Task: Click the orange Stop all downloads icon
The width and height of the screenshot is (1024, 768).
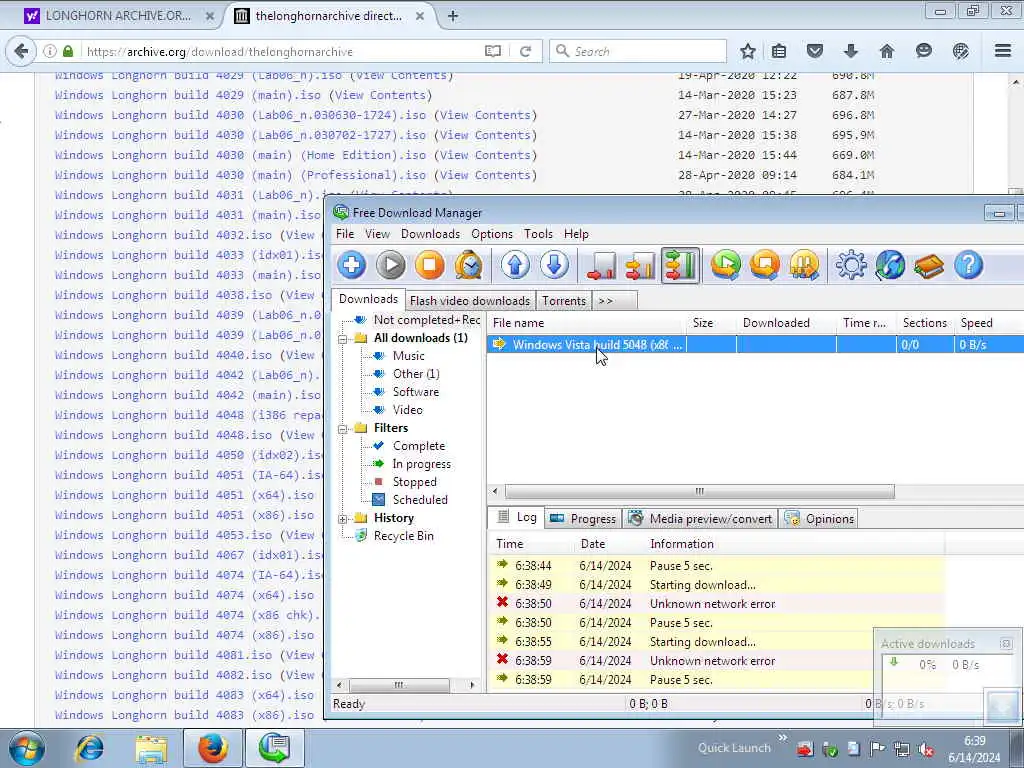Action: click(765, 266)
